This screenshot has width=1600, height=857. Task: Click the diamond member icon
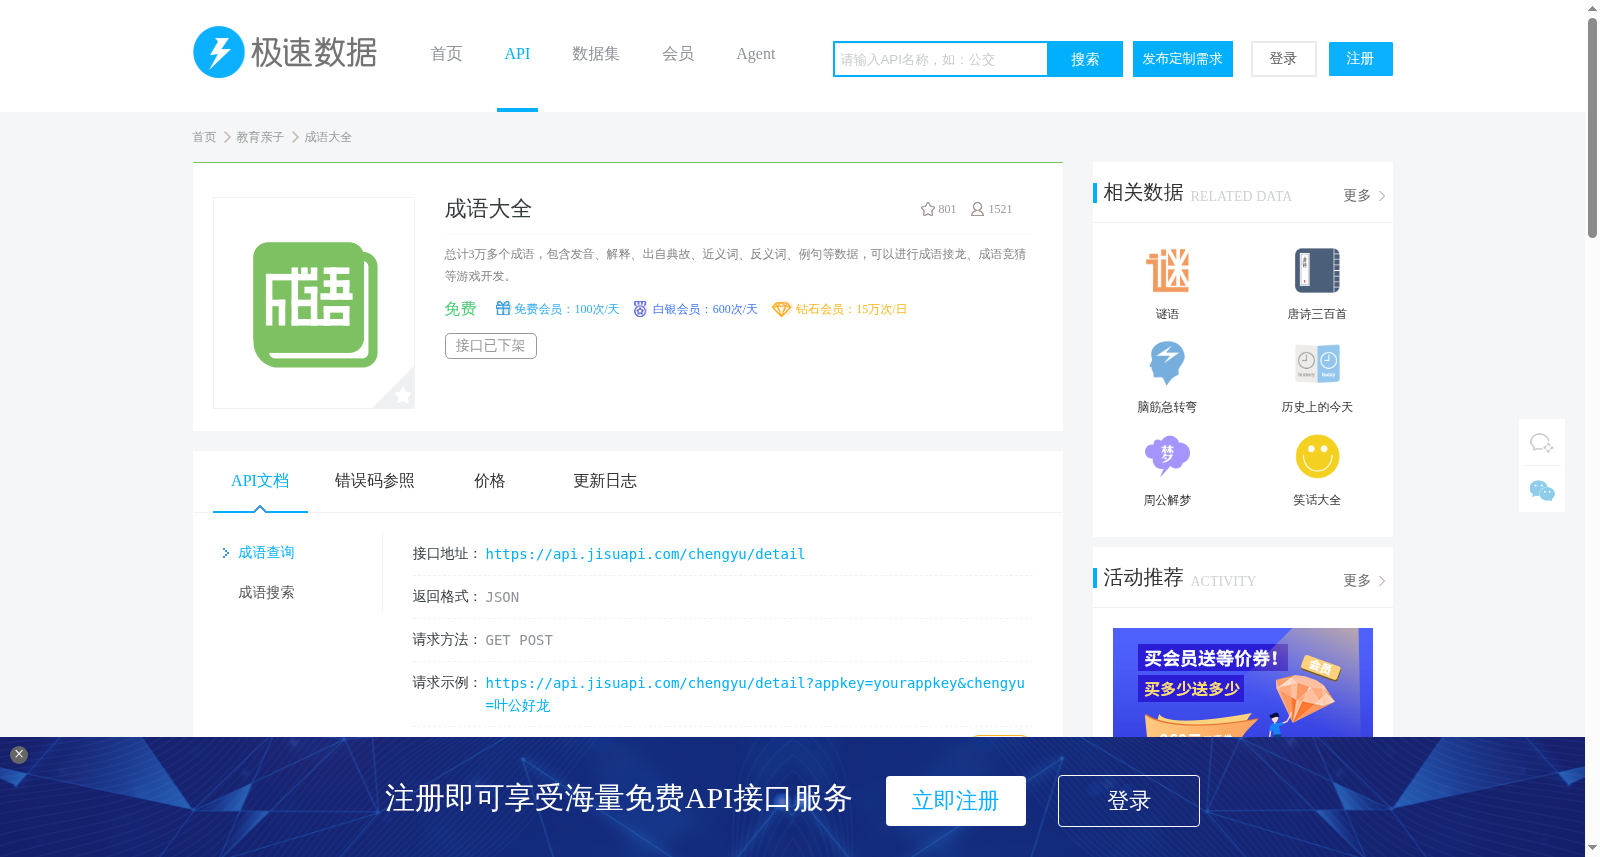(x=782, y=309)
